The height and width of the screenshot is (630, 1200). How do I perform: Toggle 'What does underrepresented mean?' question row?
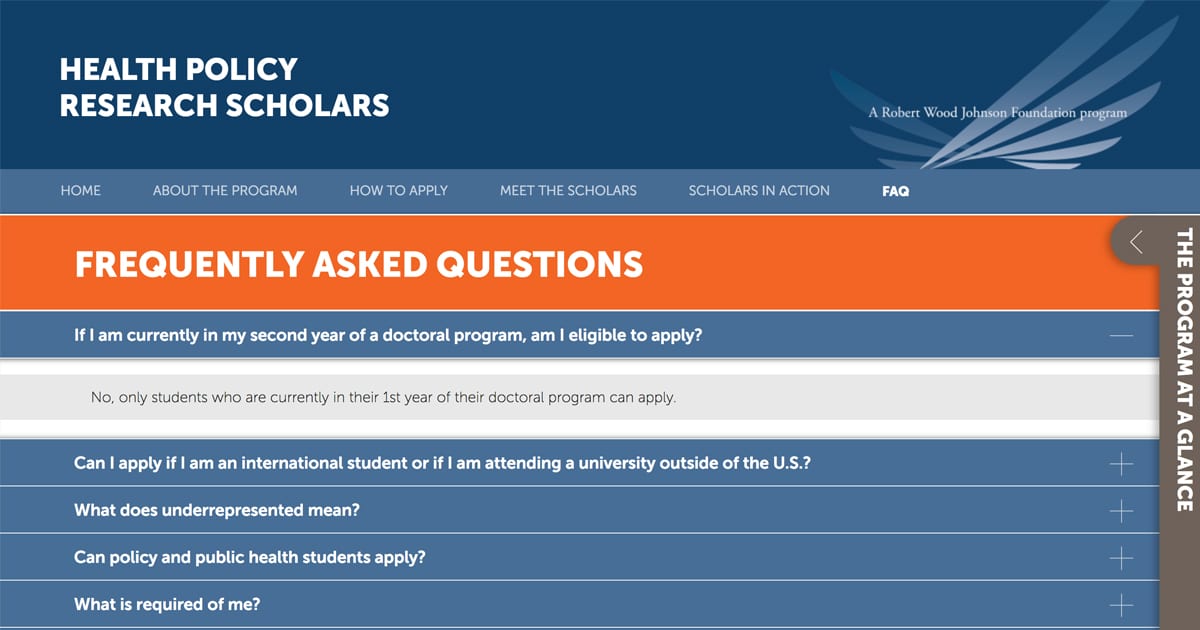579,510
